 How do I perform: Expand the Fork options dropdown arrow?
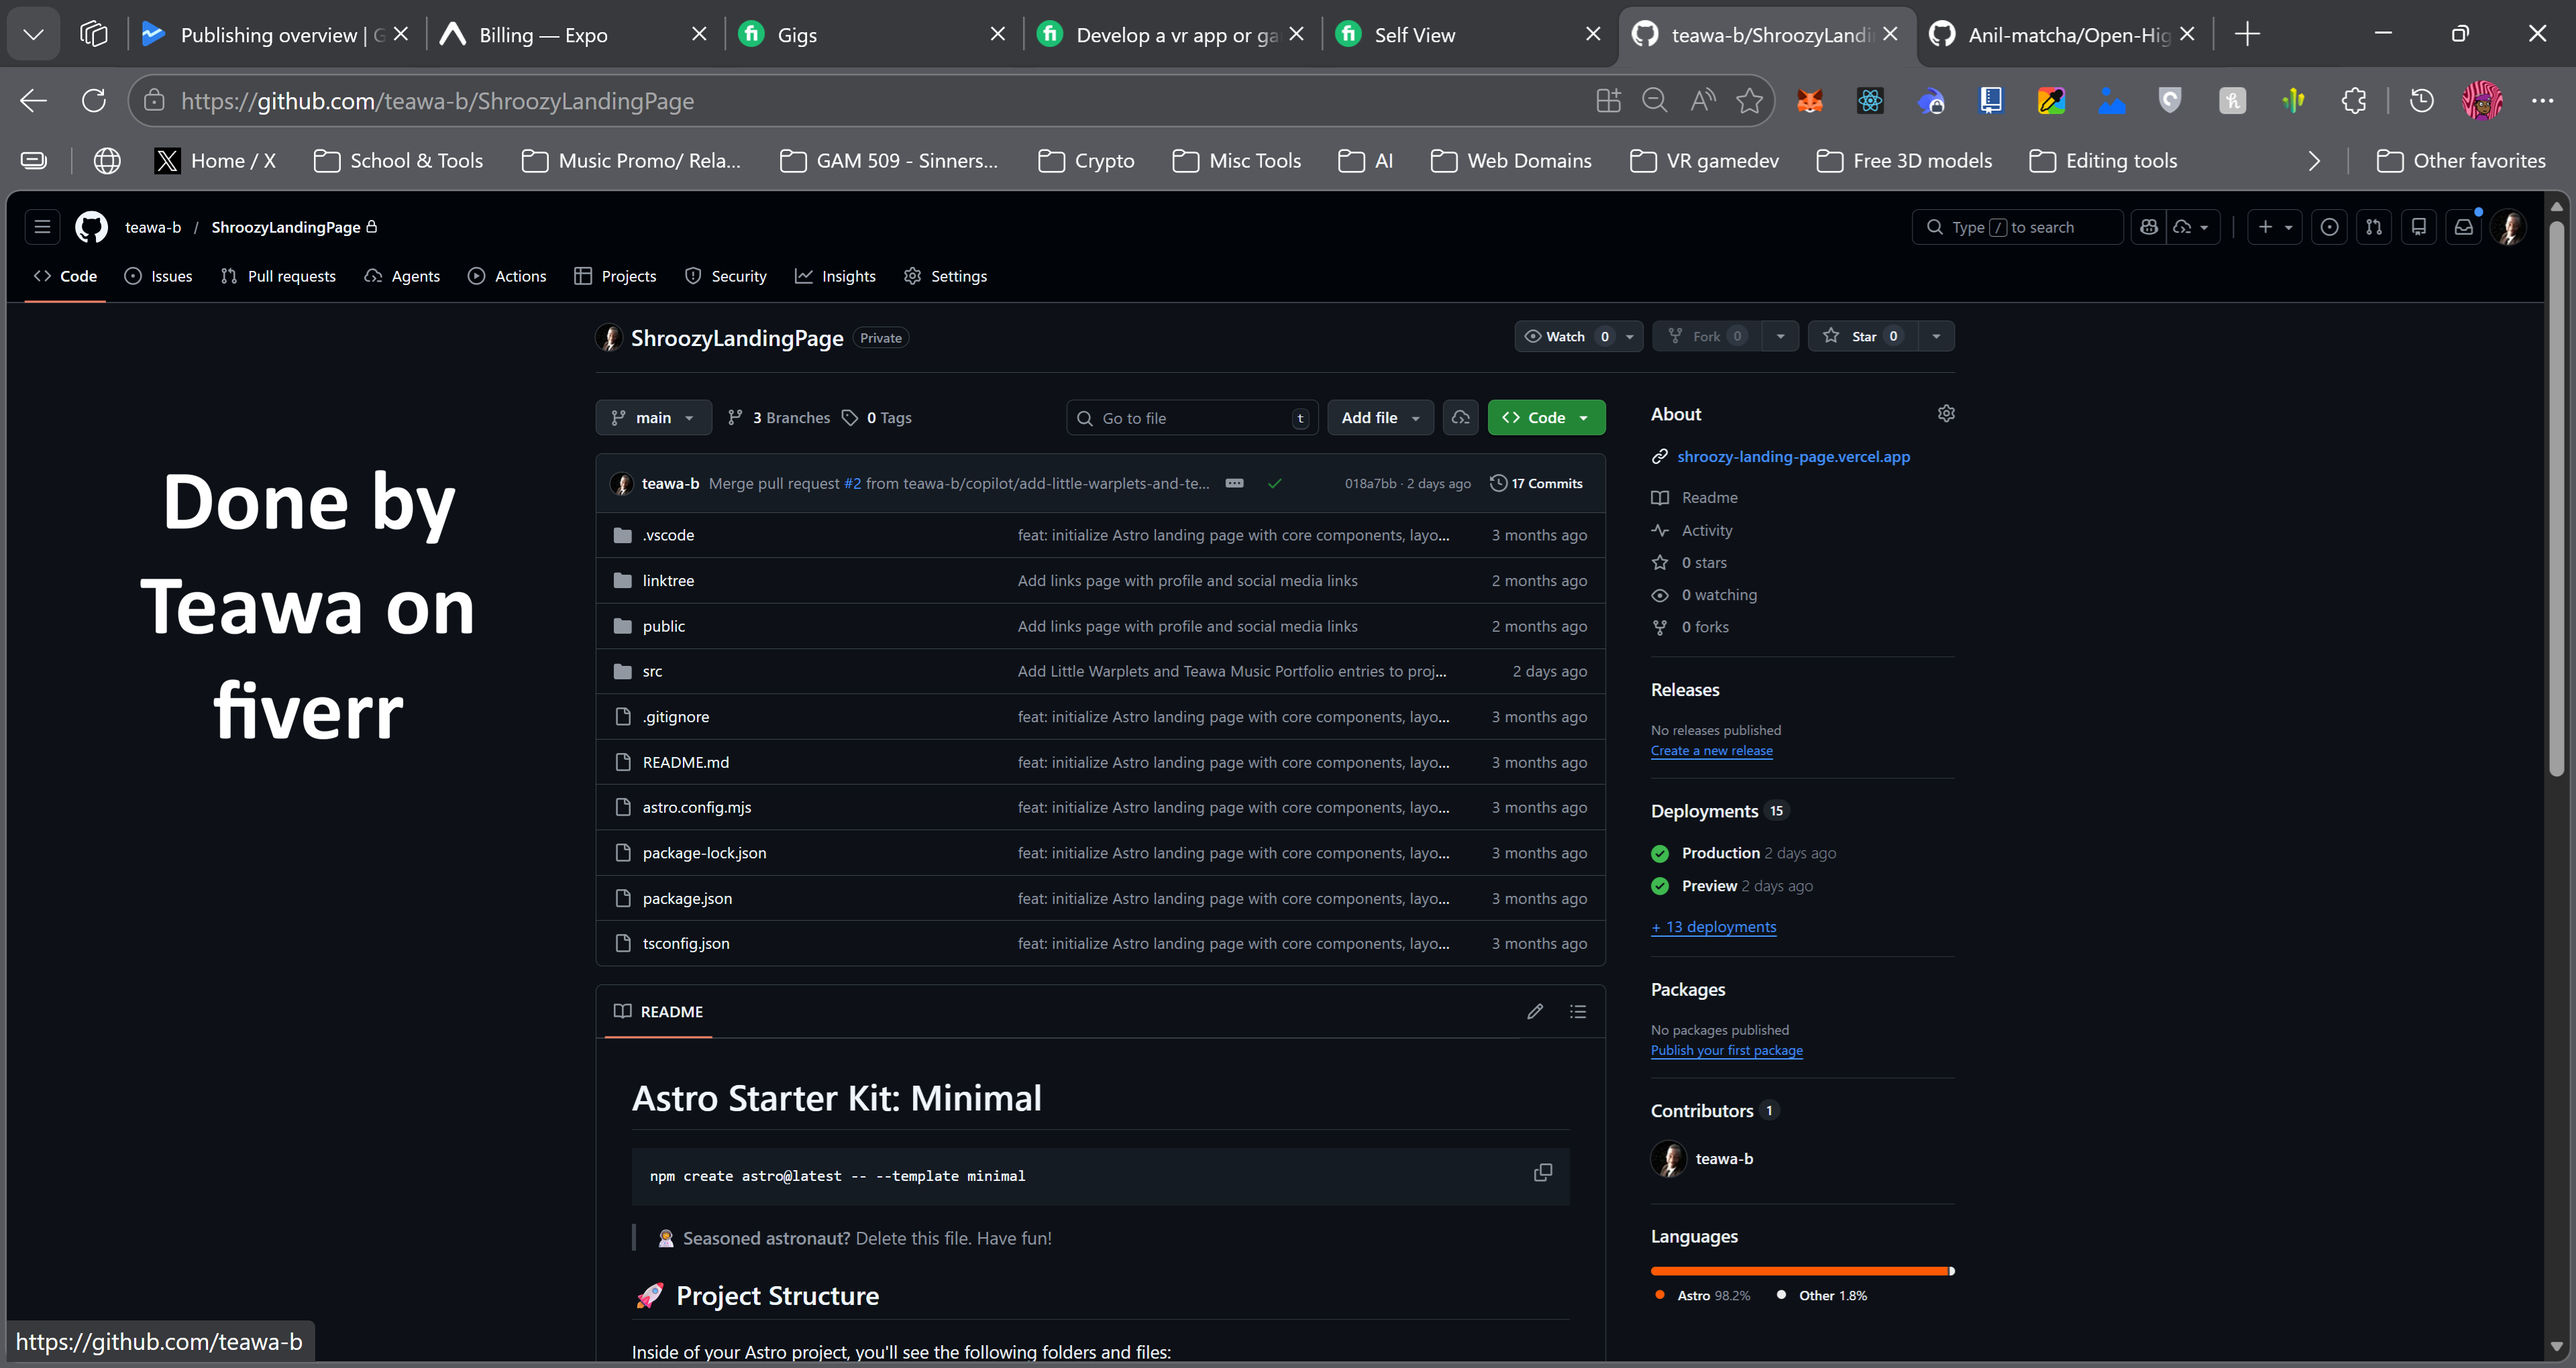(1780, 336)
